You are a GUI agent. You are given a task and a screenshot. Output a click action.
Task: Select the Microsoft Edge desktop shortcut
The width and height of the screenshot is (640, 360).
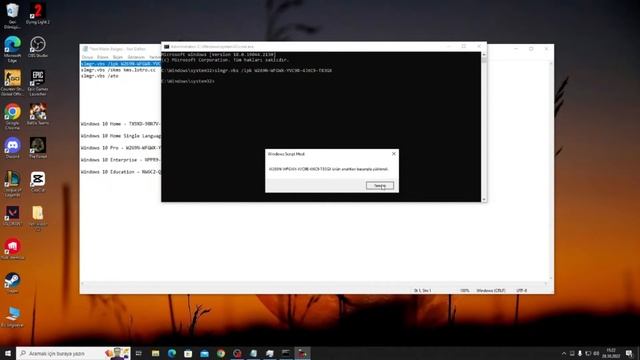(x=12, y=49)
